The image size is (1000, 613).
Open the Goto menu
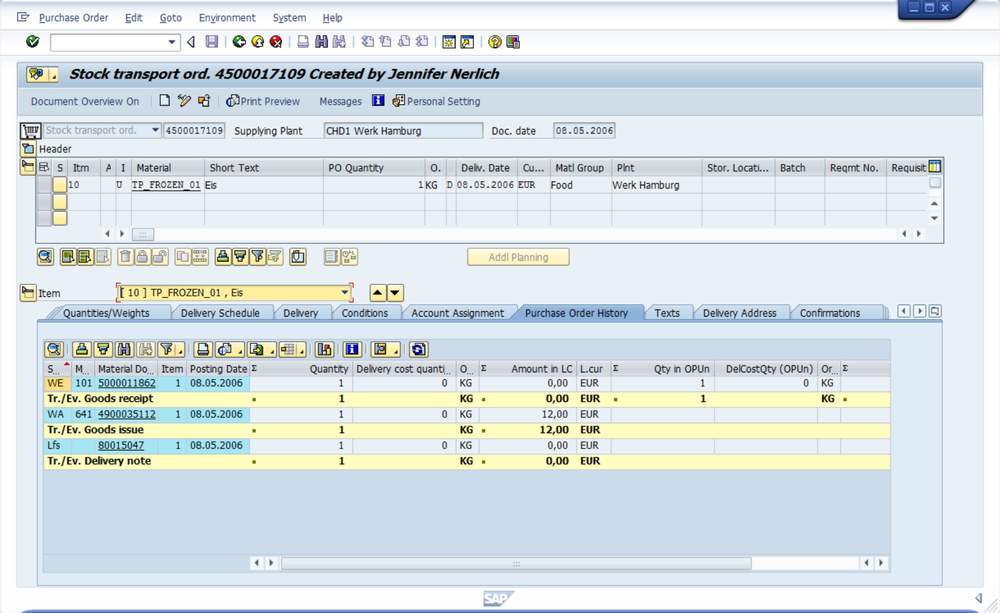pyautogui.click(x=170, y=18)
